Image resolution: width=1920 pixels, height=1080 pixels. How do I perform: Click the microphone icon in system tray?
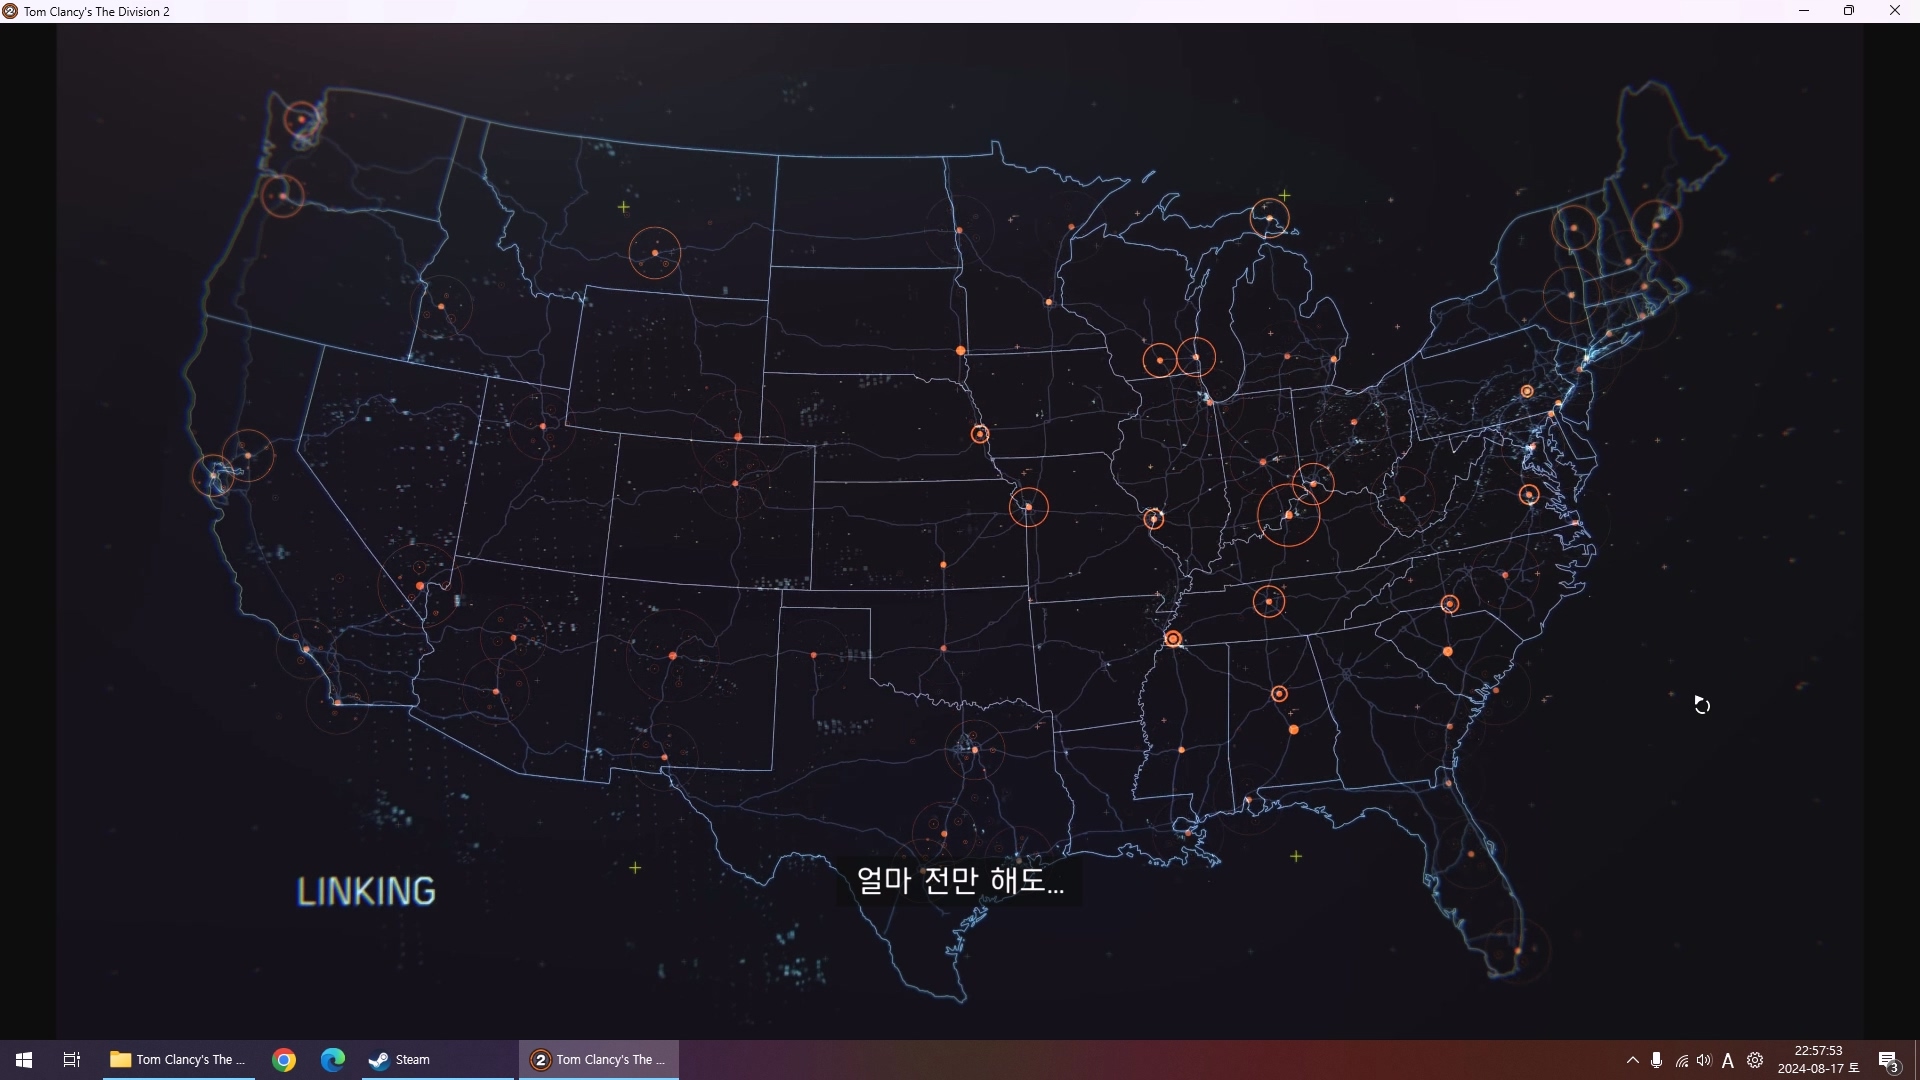[x=1657, y=1061]
